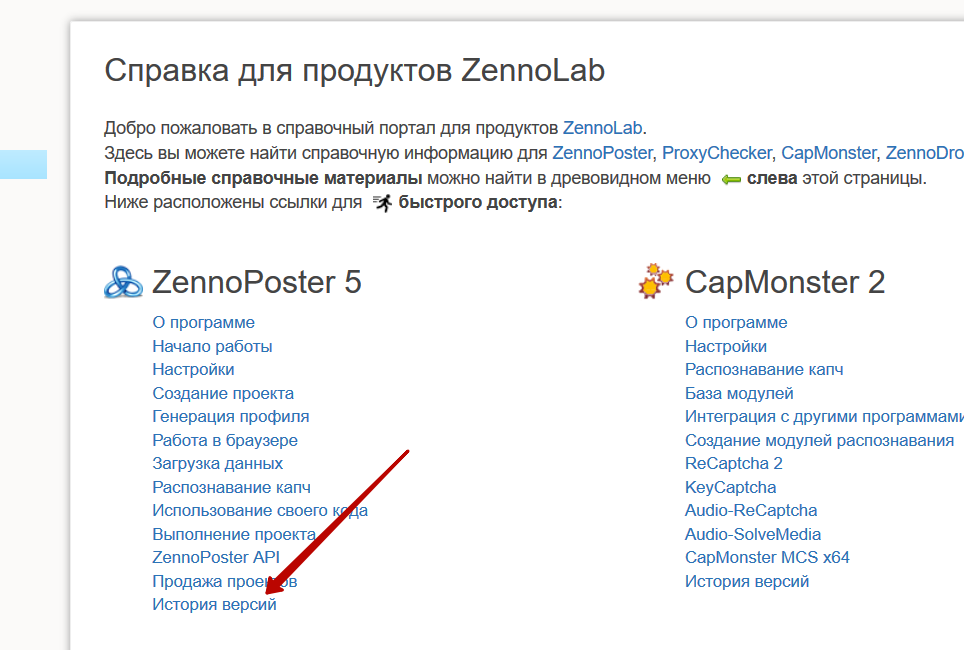Screen dimensions: 964x650
Task: Open "Работа в браузере" link
Action: 225,440
